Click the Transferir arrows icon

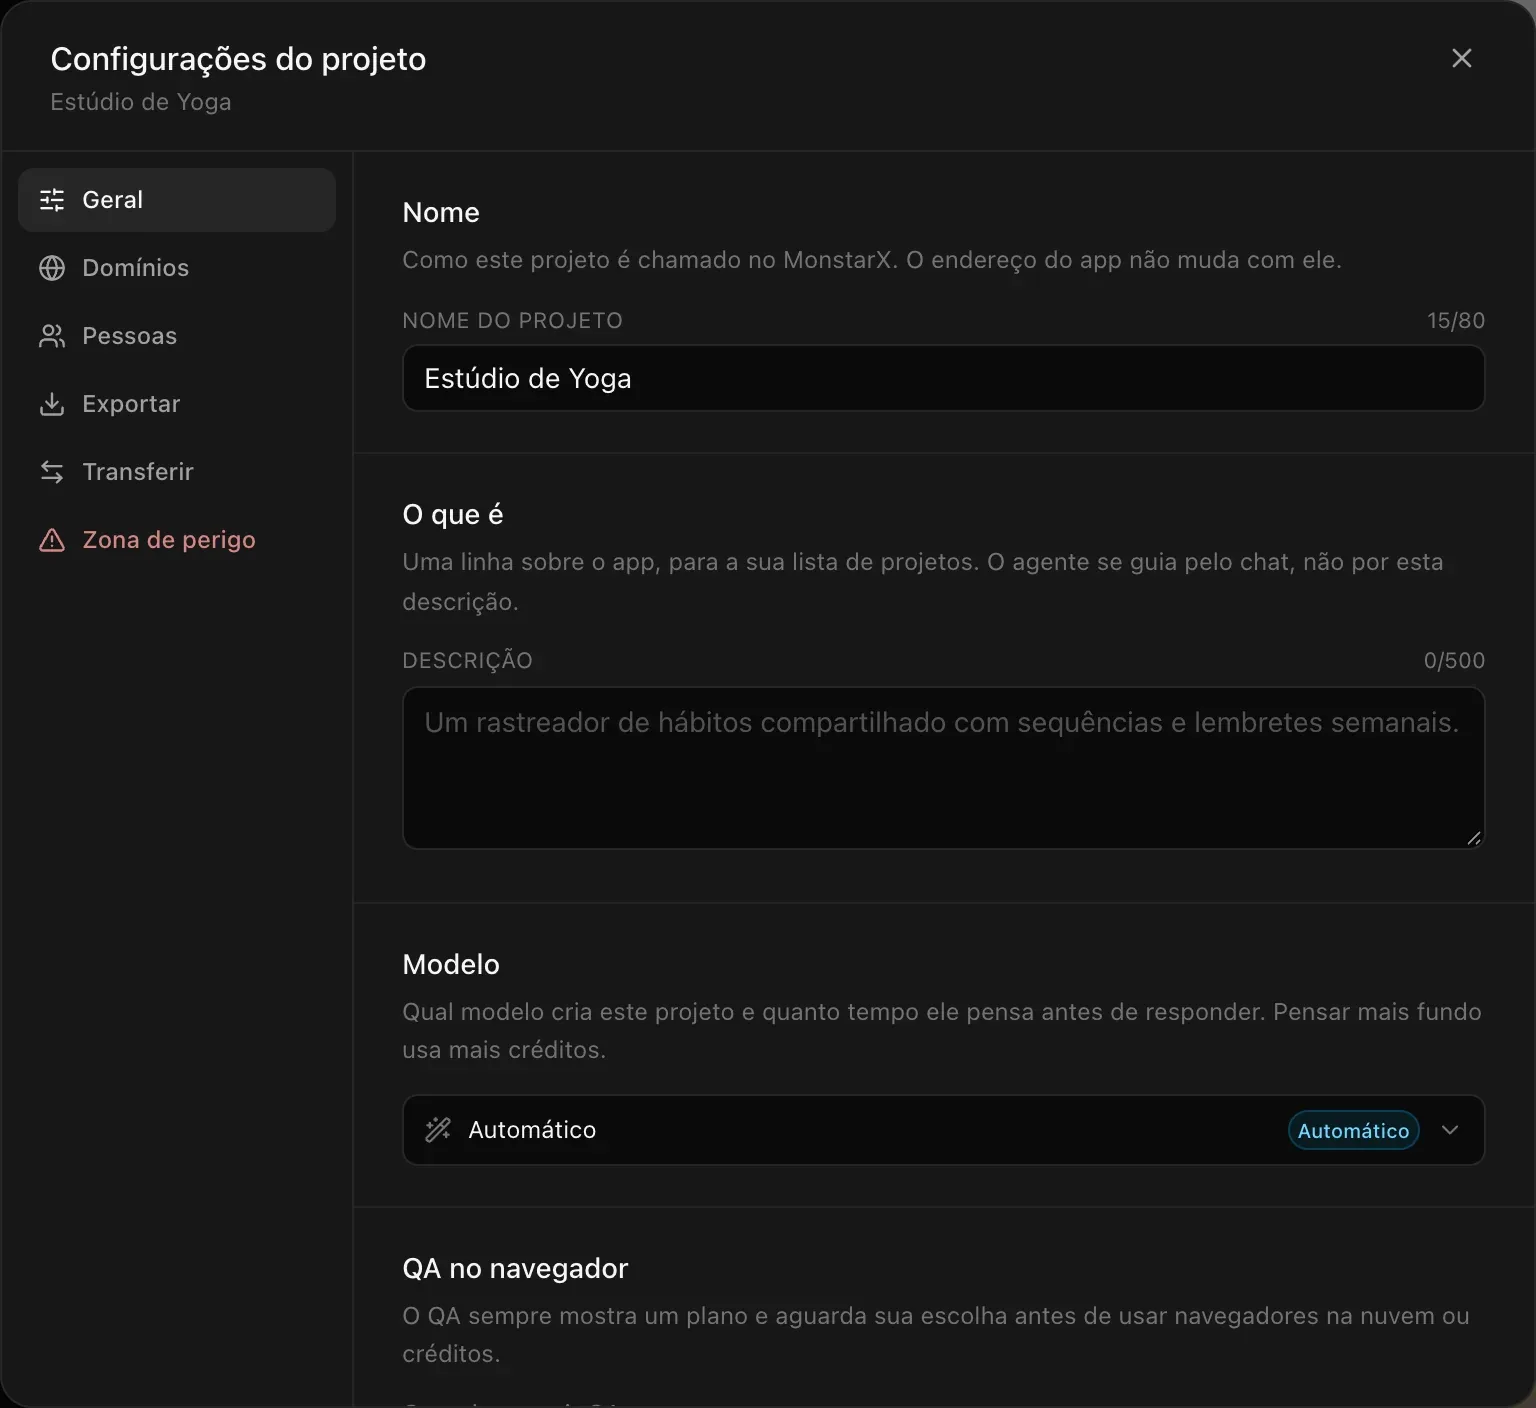click(x=52, y=472)
